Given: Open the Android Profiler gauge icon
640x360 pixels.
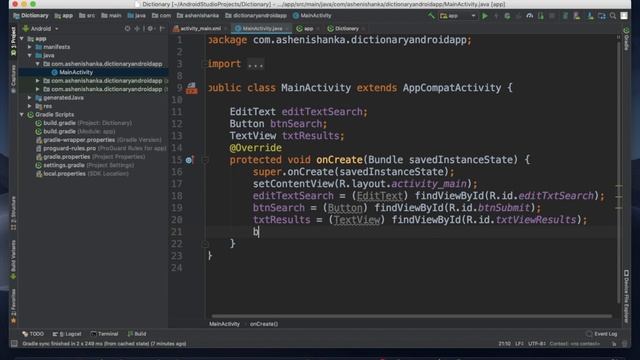Looking at the screenshot, I should 530,16.
